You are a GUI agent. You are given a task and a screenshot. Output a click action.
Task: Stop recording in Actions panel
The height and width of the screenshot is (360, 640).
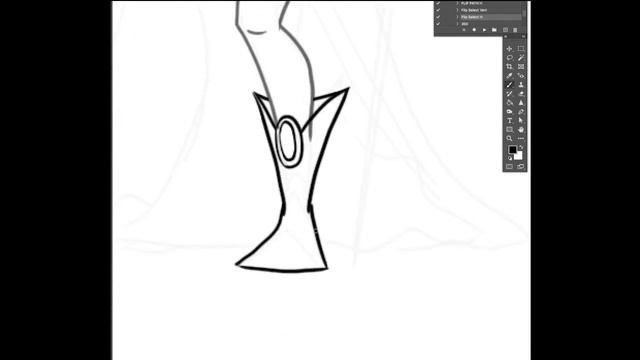click(x=464, y=30)
